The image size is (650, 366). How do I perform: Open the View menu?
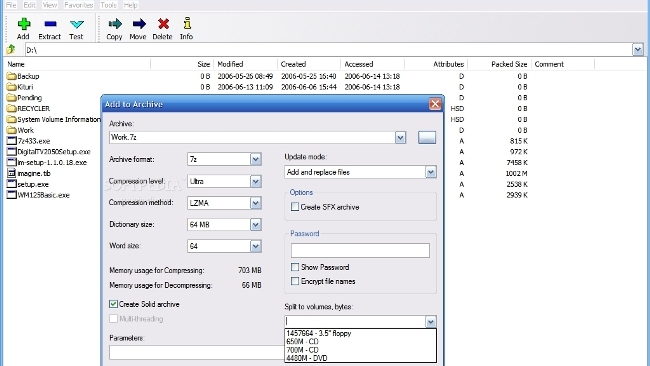[50, 5]
